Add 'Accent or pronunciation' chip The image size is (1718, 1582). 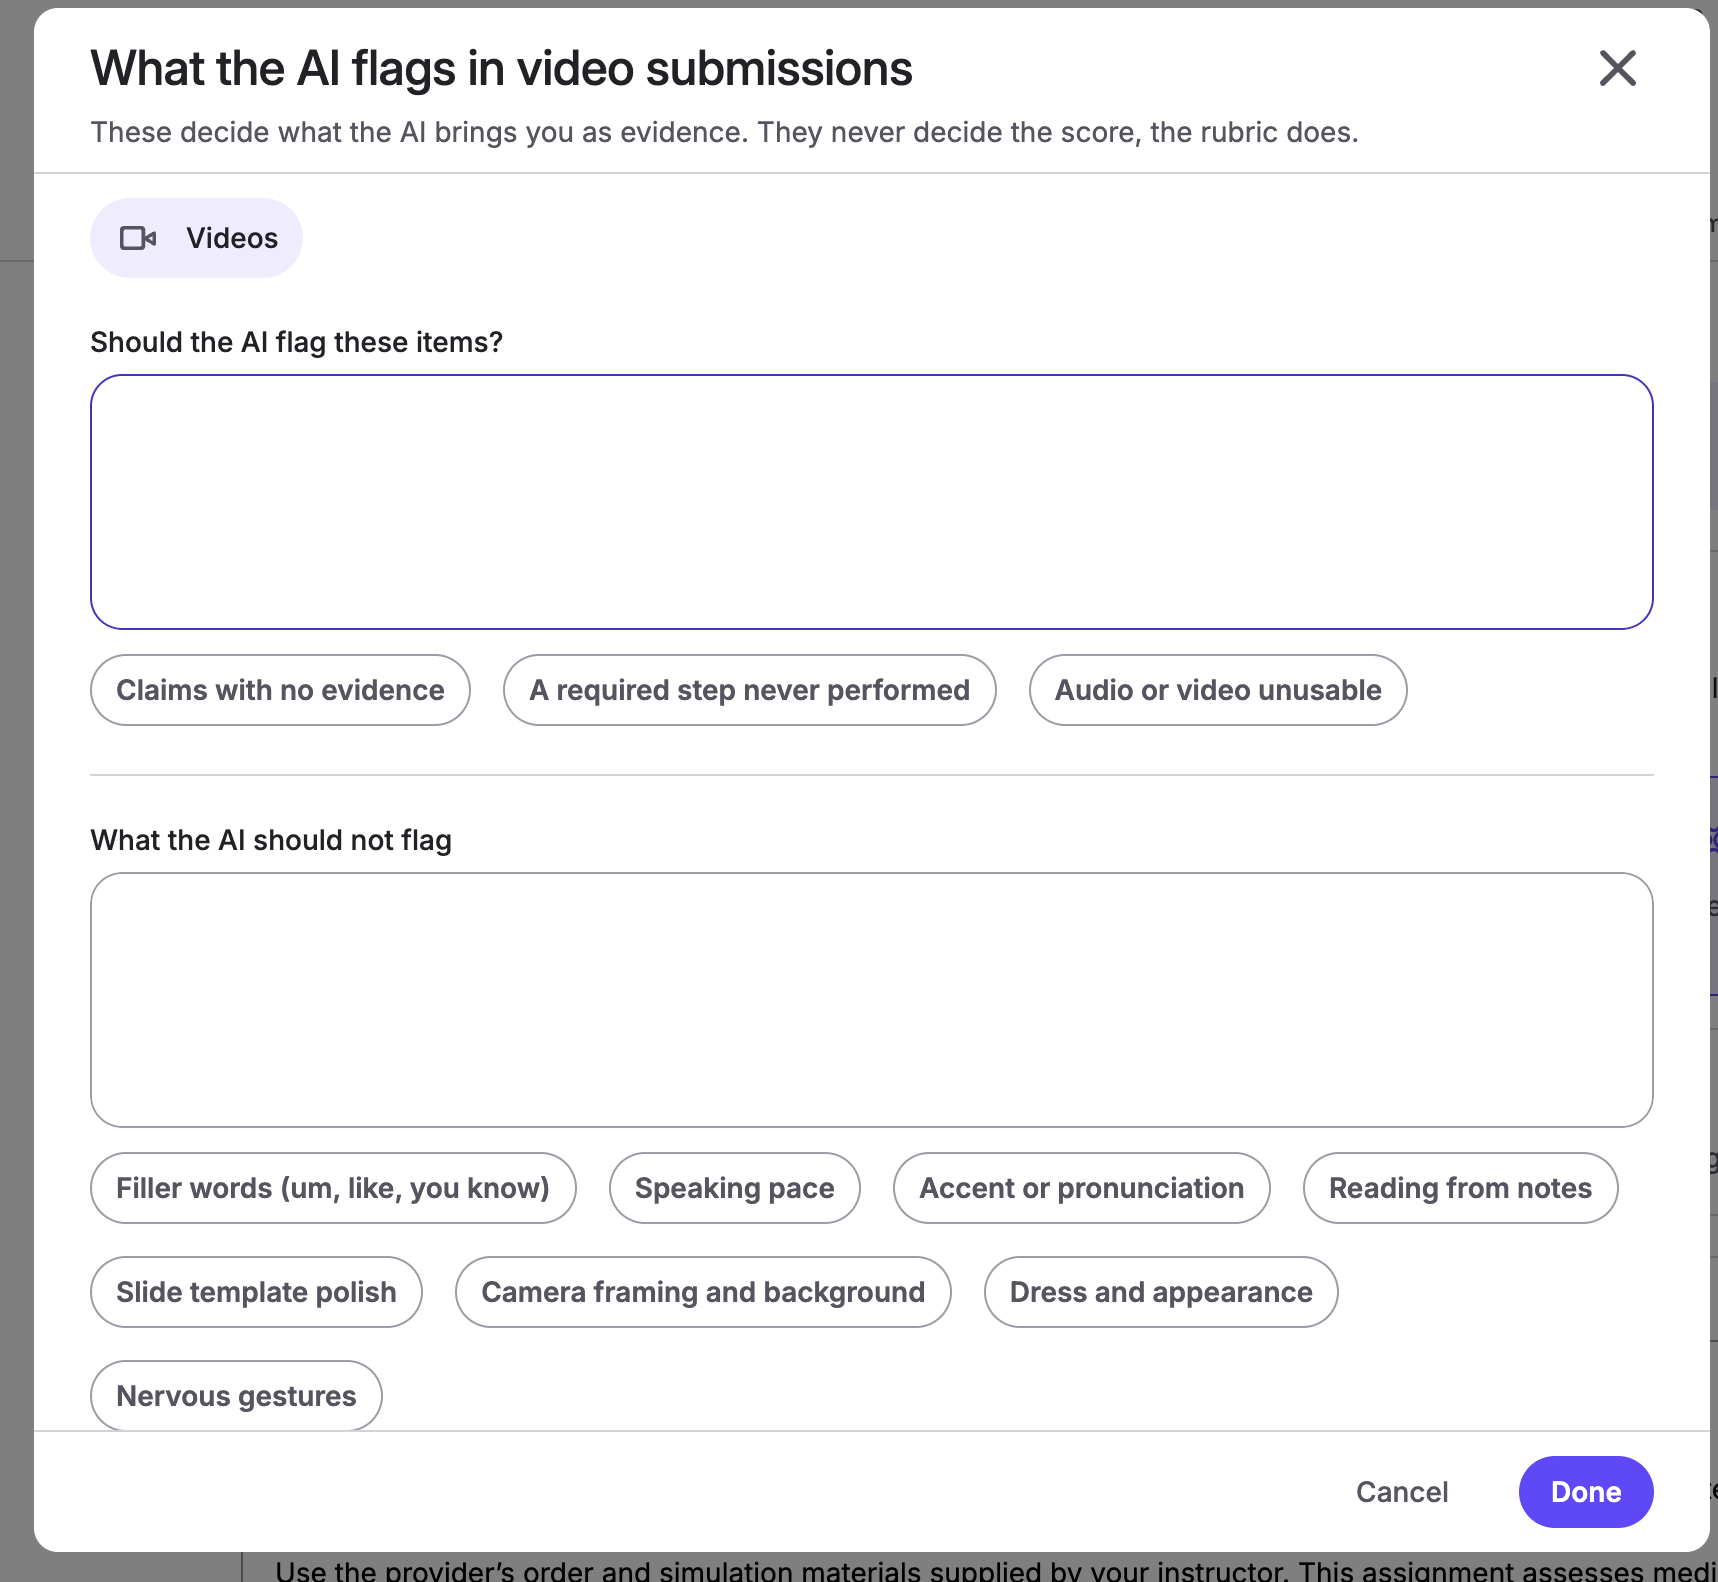[1082, 1188]
